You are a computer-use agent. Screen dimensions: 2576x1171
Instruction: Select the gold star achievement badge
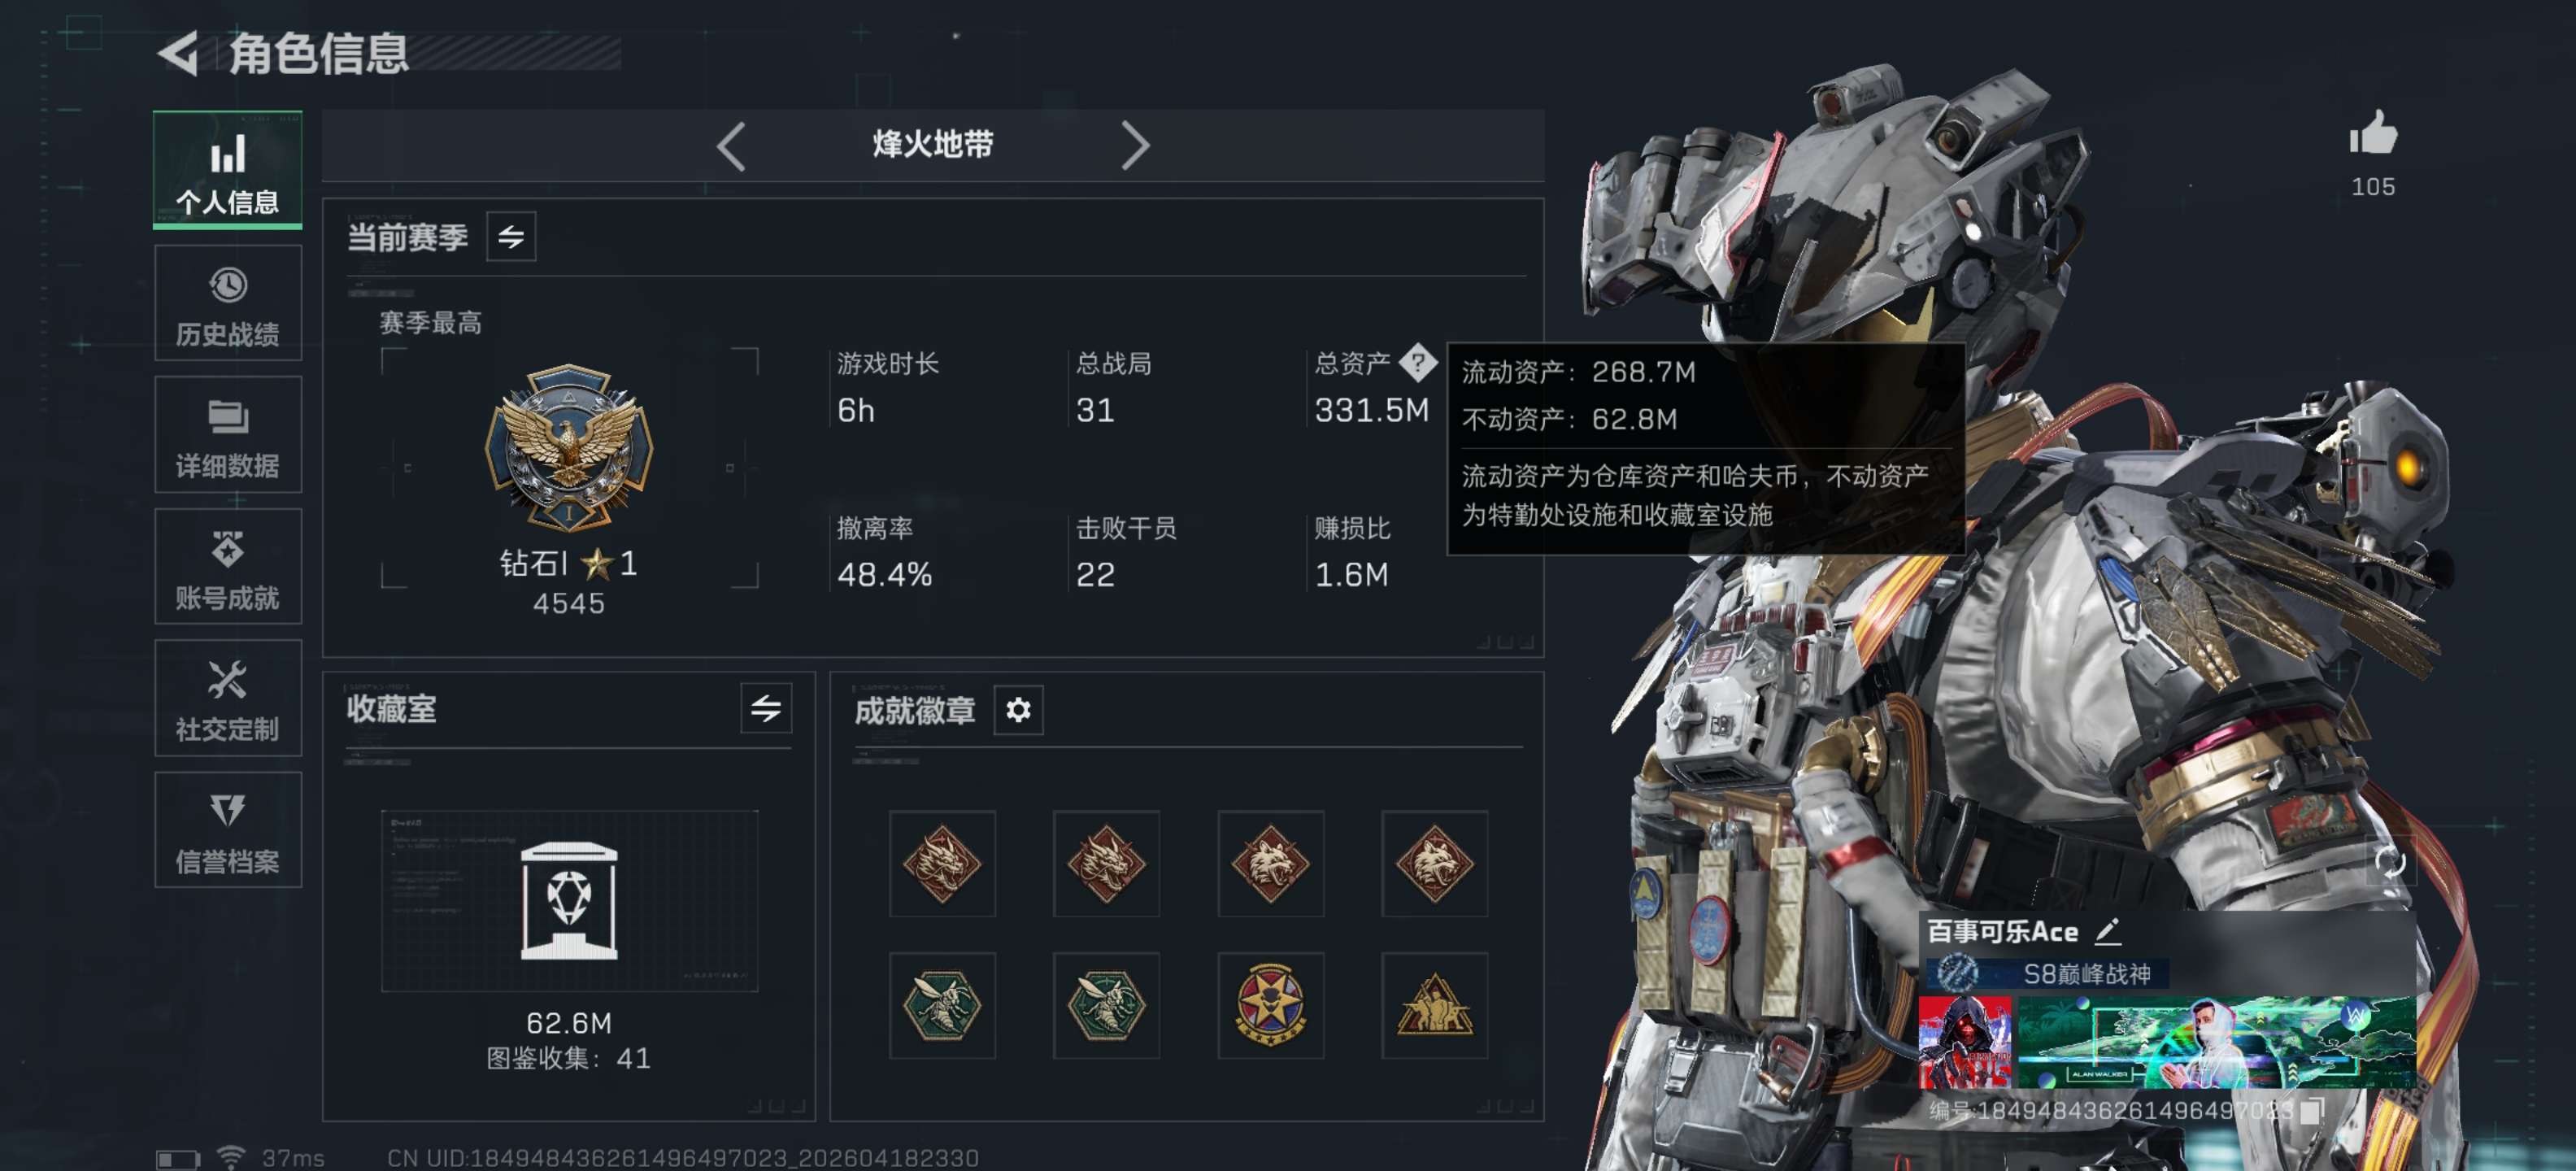[1271, 1006]
